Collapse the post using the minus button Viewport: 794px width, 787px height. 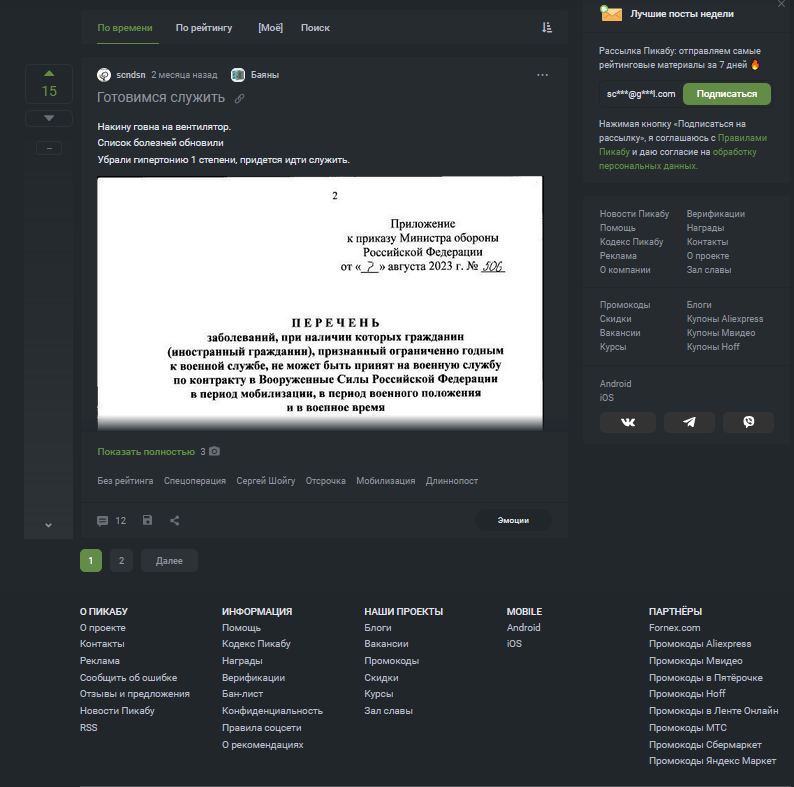(49, 148)
